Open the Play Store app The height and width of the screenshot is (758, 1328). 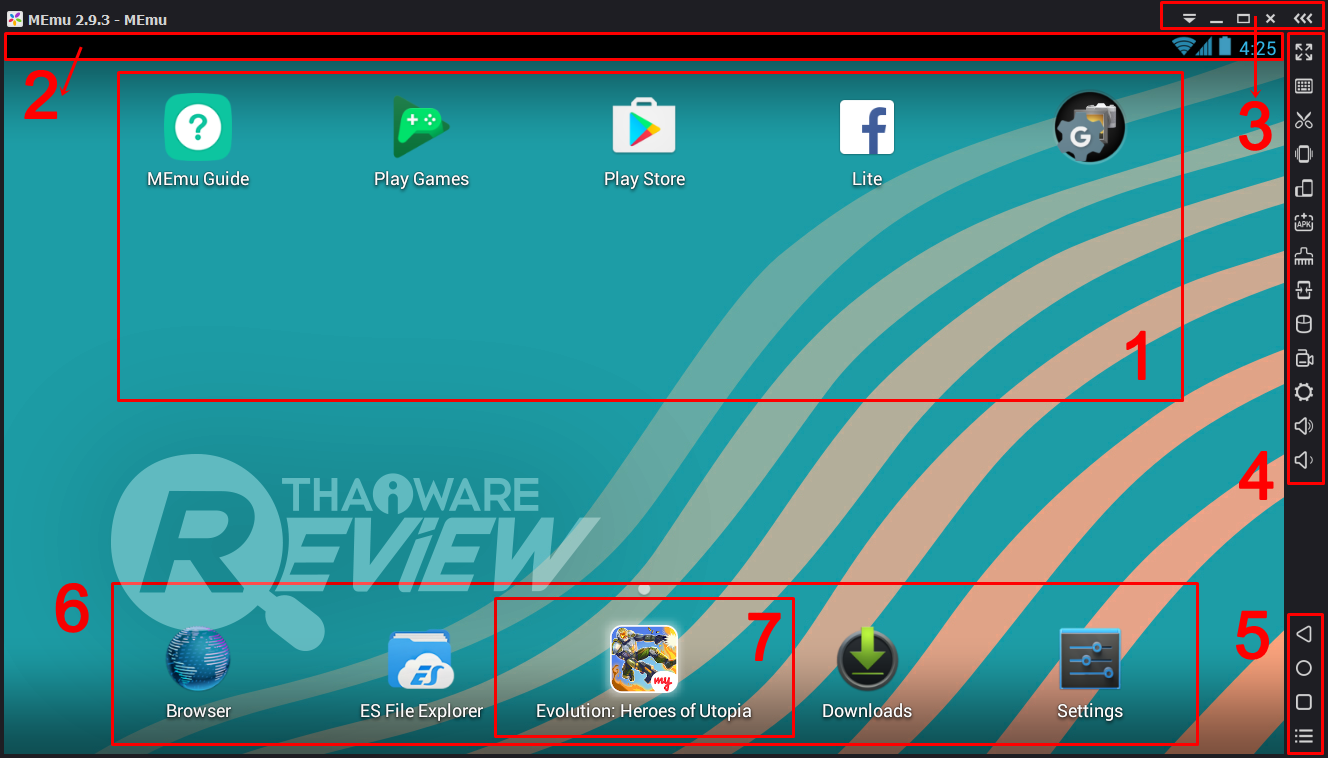click(644, 127)
